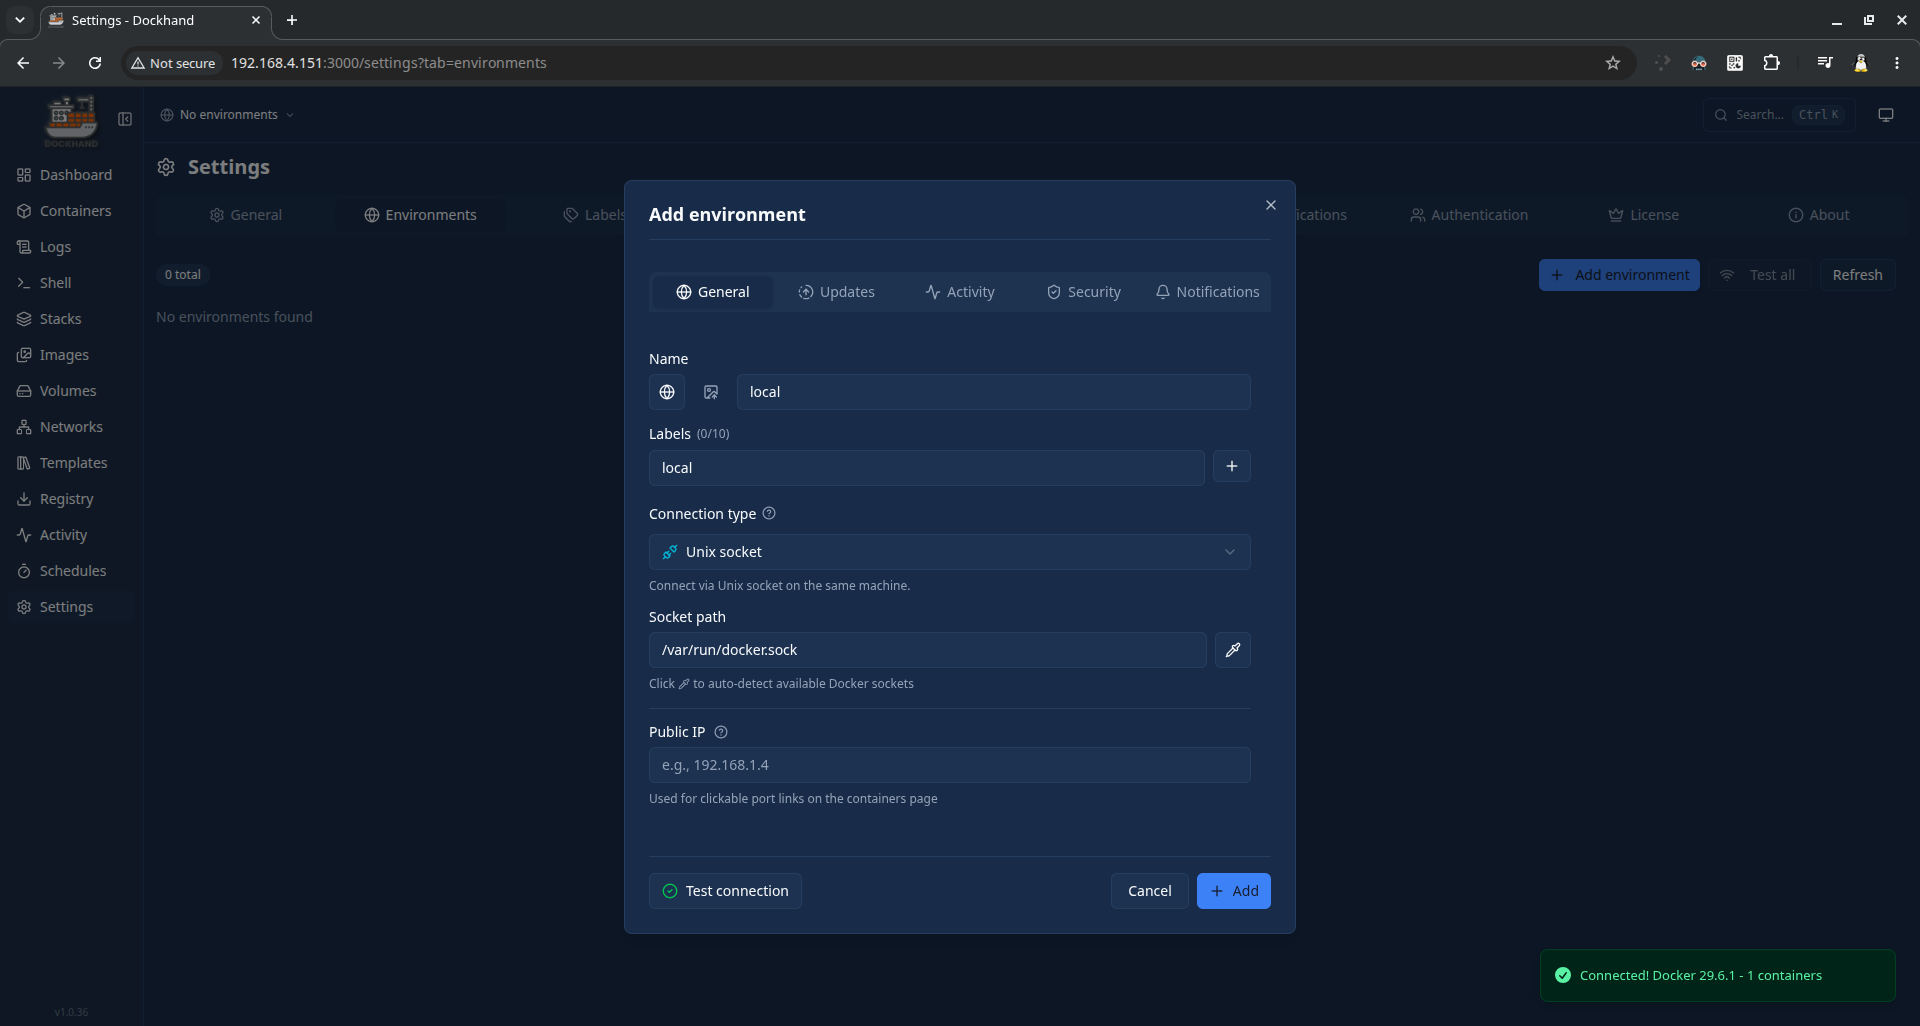Click the browser address bar URL

coord(389,63)
